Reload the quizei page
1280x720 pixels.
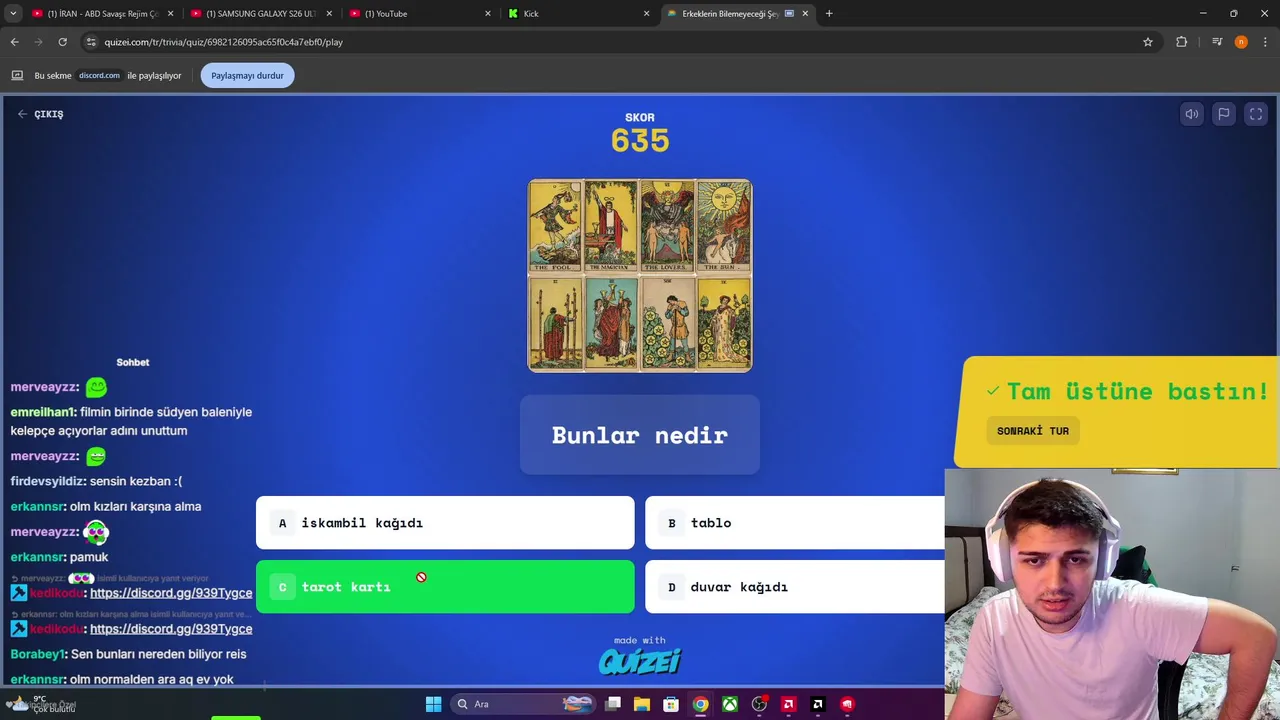point(62,42)
